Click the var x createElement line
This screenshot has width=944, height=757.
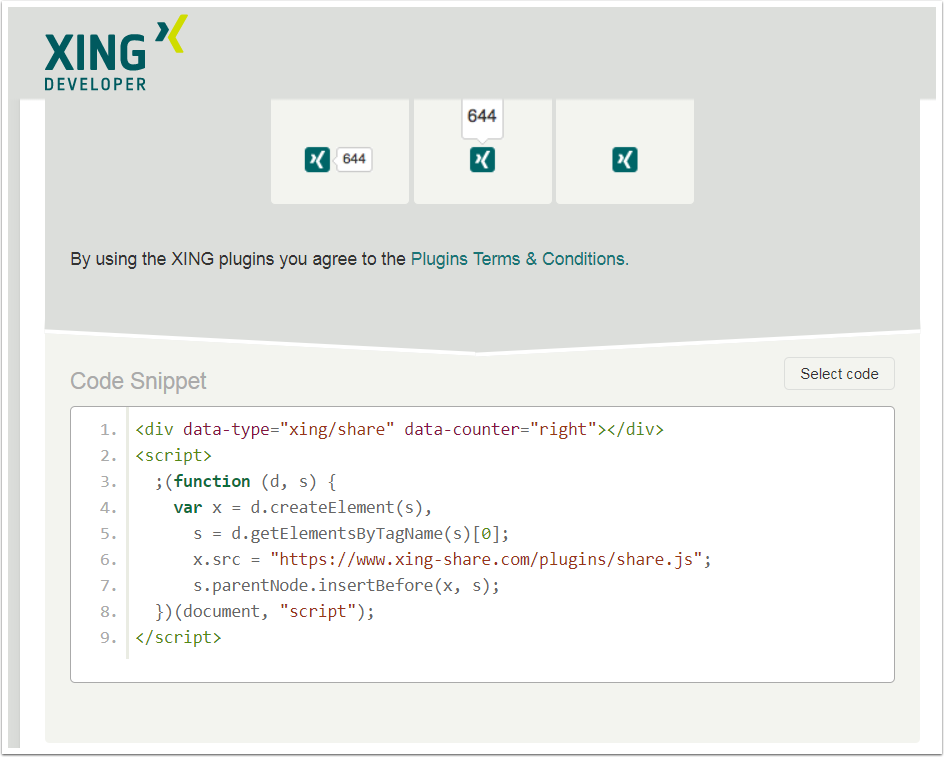click(303, 508)
